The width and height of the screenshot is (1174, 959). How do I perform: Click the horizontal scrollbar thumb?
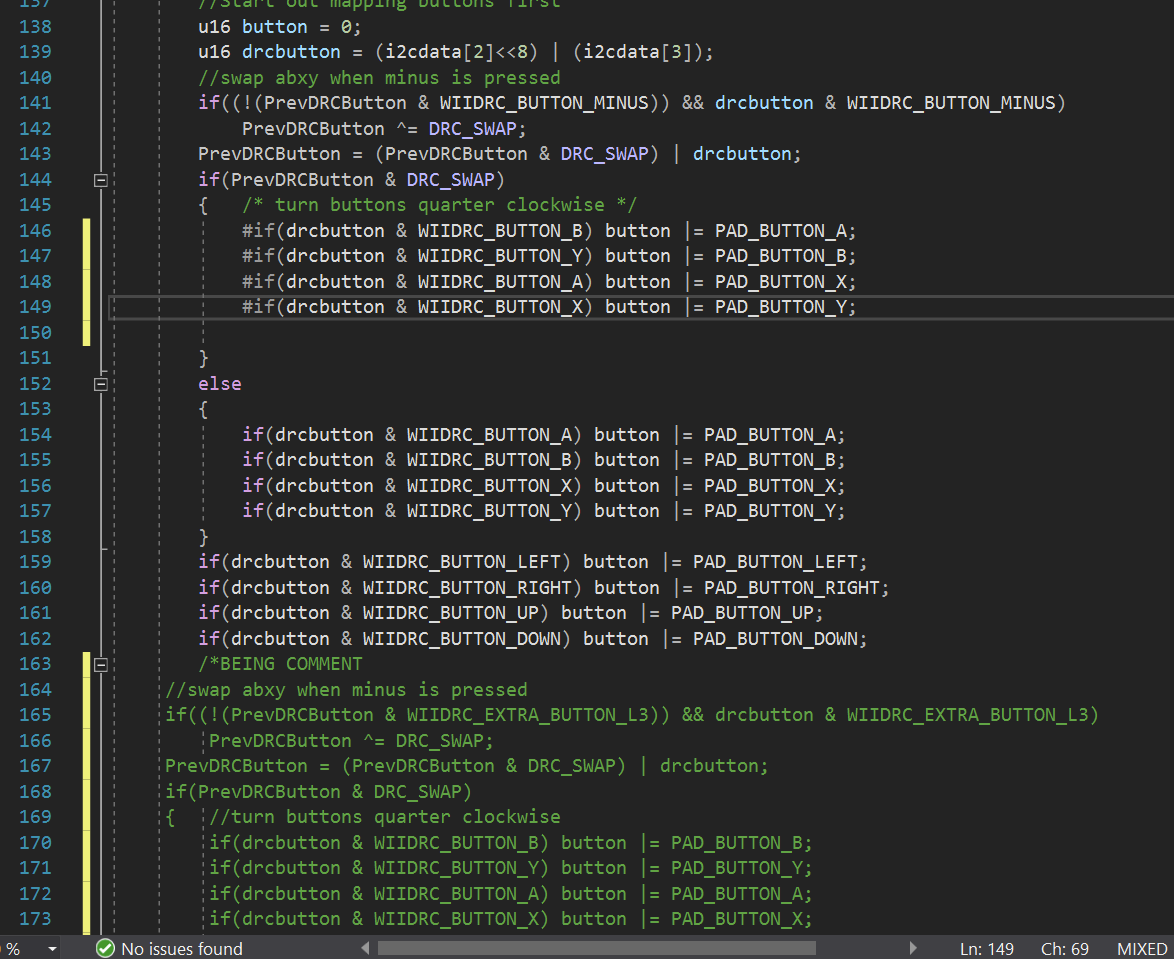[596, 948]
